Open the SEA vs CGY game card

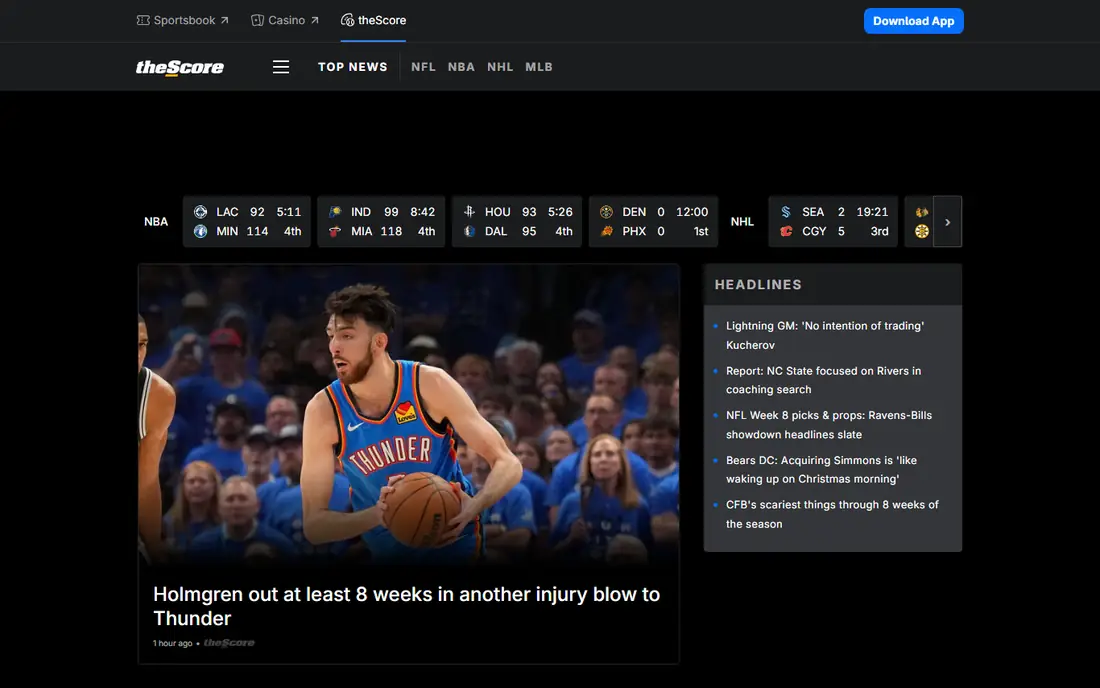point(833,222)
